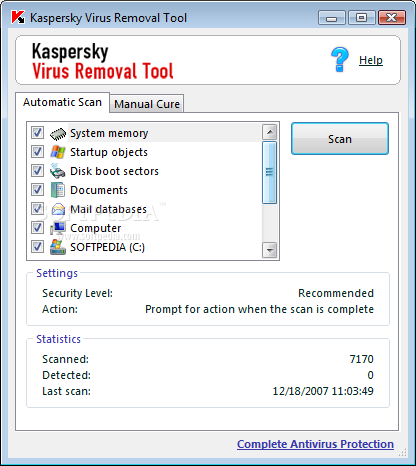The height and width of the screenshot is (466, 416).
Task: Click the Kaspersky logo in title bar
Action: tap(18, 17)
